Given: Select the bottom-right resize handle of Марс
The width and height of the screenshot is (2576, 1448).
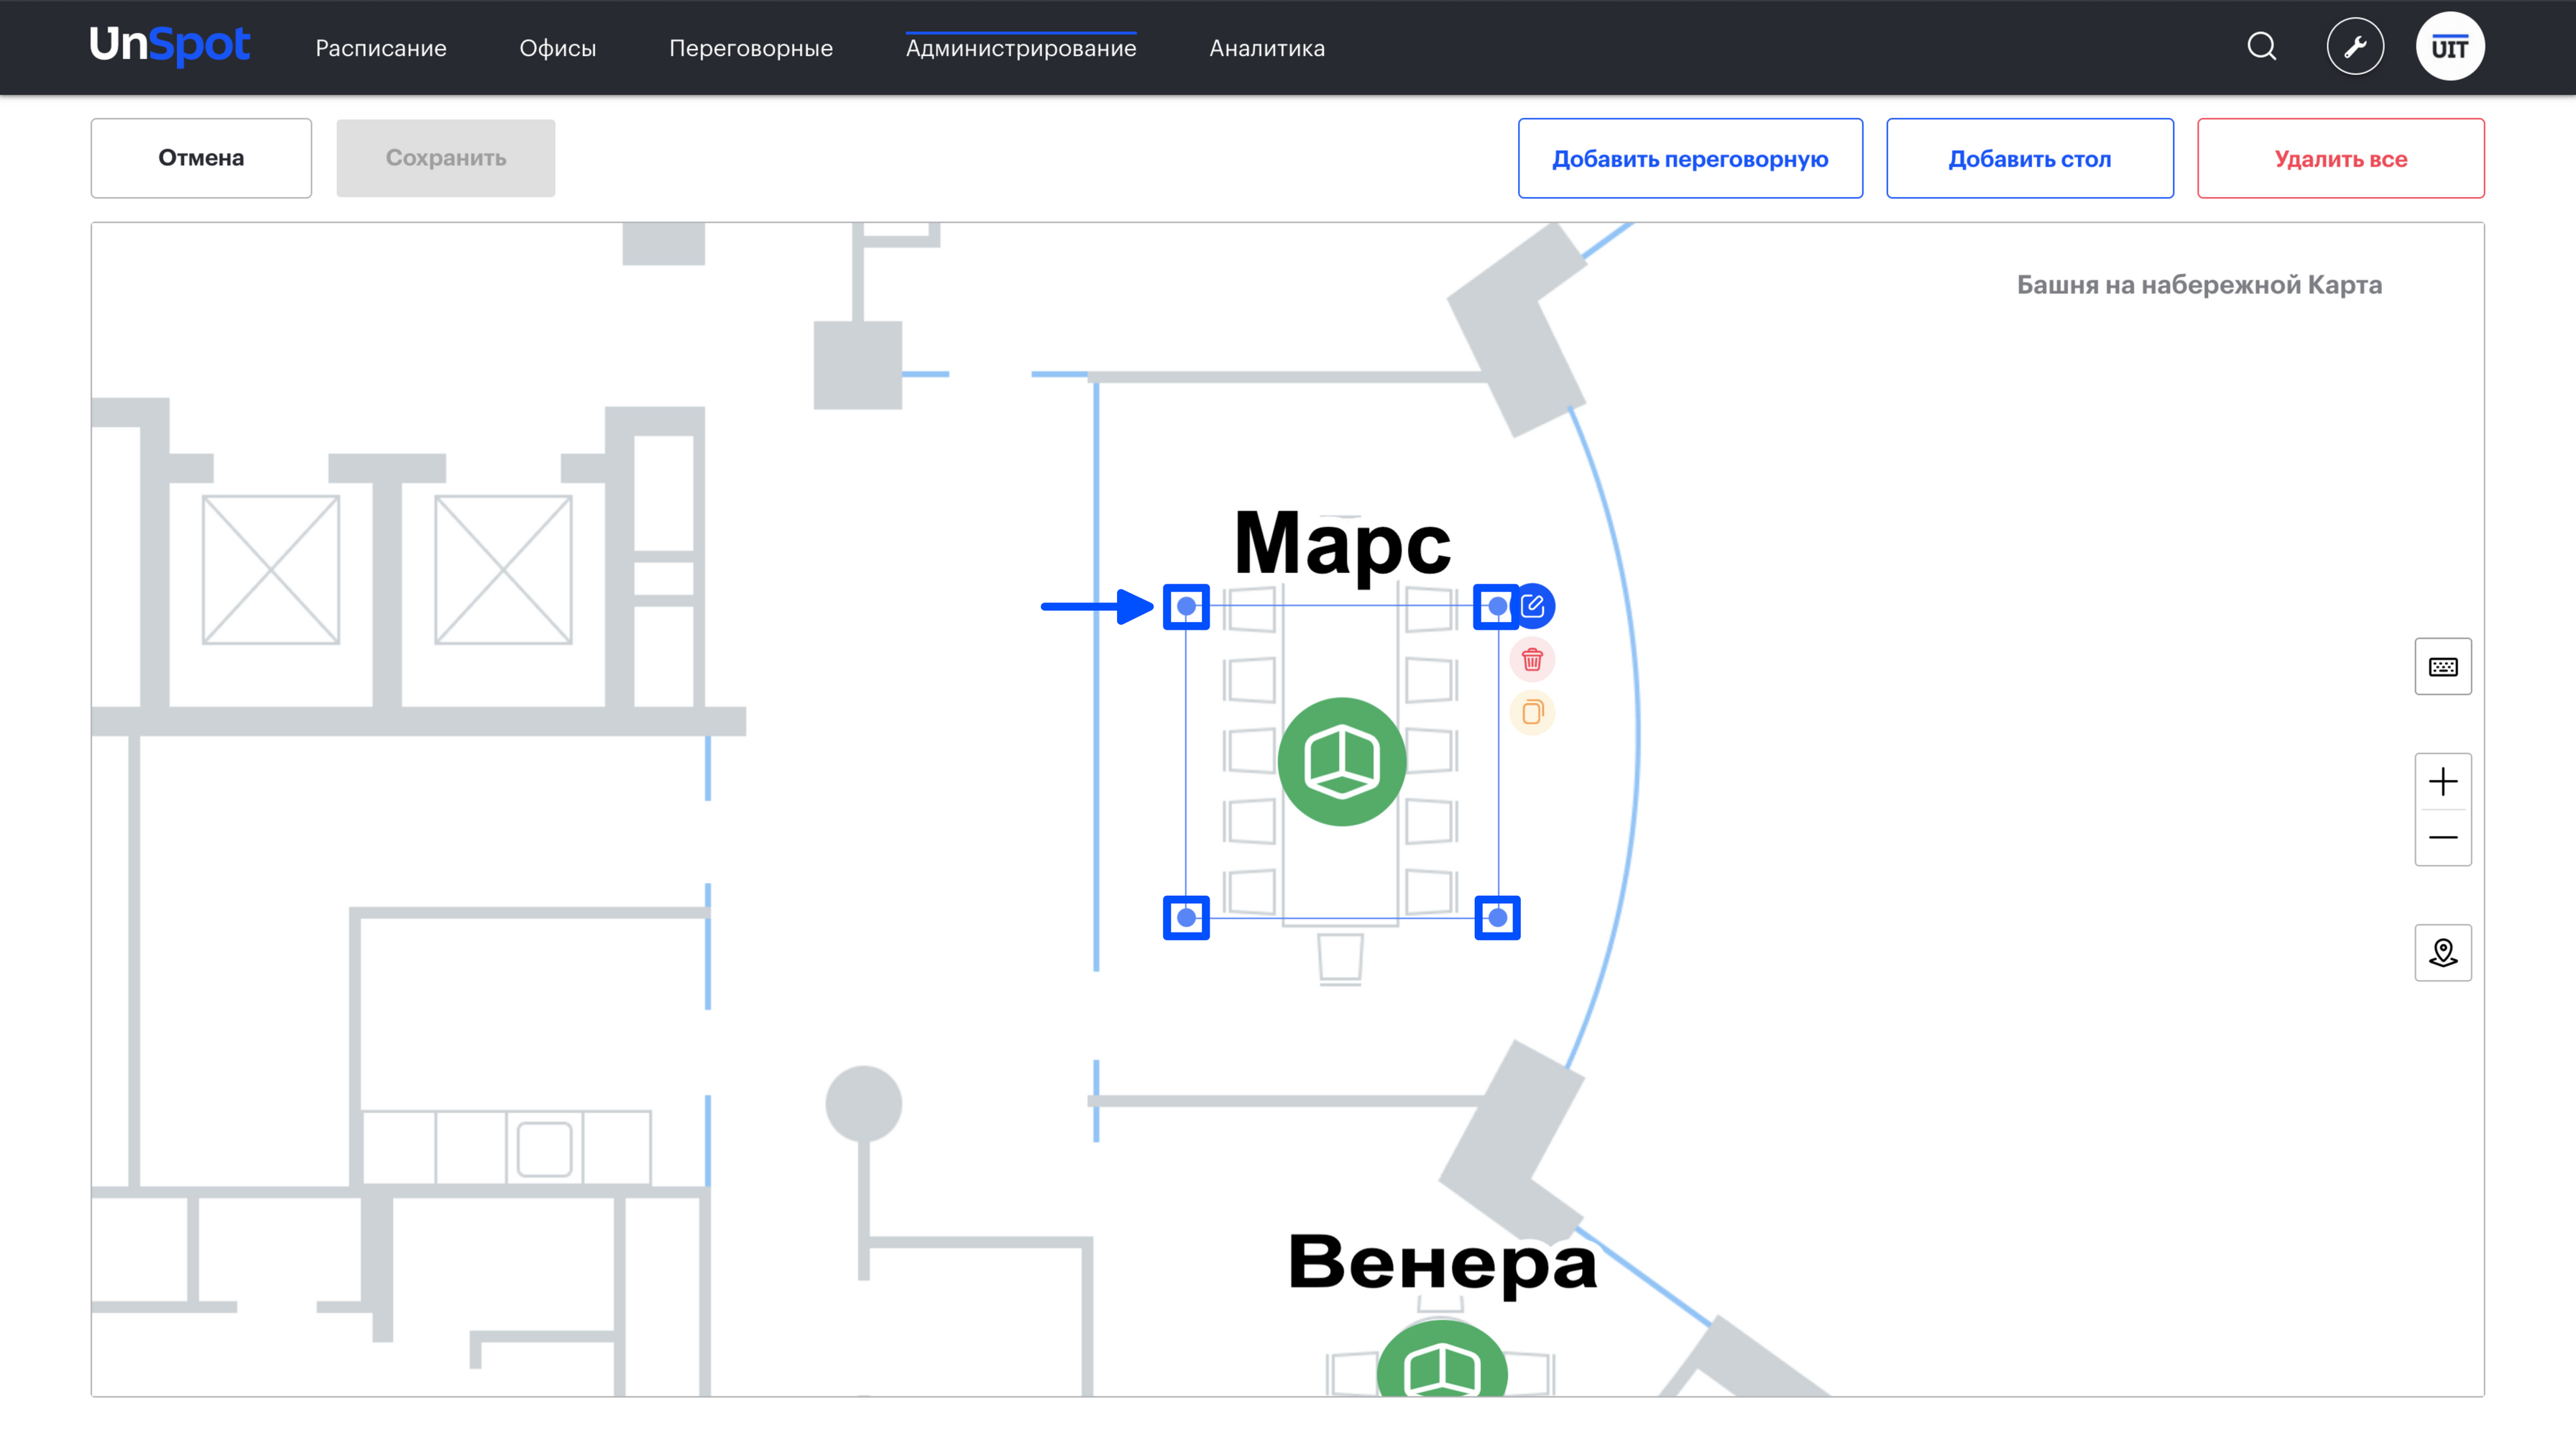Looking at the screenshot, I should click(x=1497, y=918).
